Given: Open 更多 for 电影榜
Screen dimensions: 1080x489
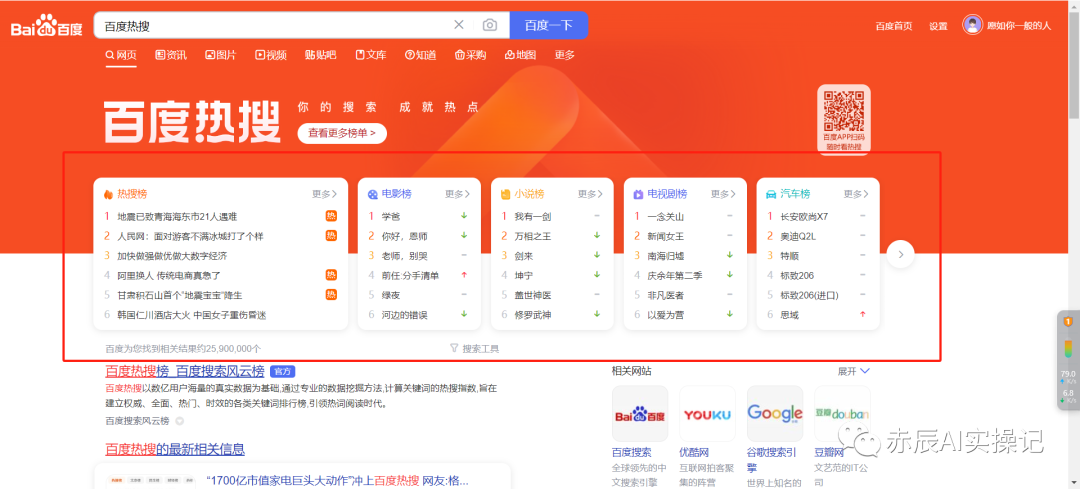Looking at the screenshot, I should point(457,194).
